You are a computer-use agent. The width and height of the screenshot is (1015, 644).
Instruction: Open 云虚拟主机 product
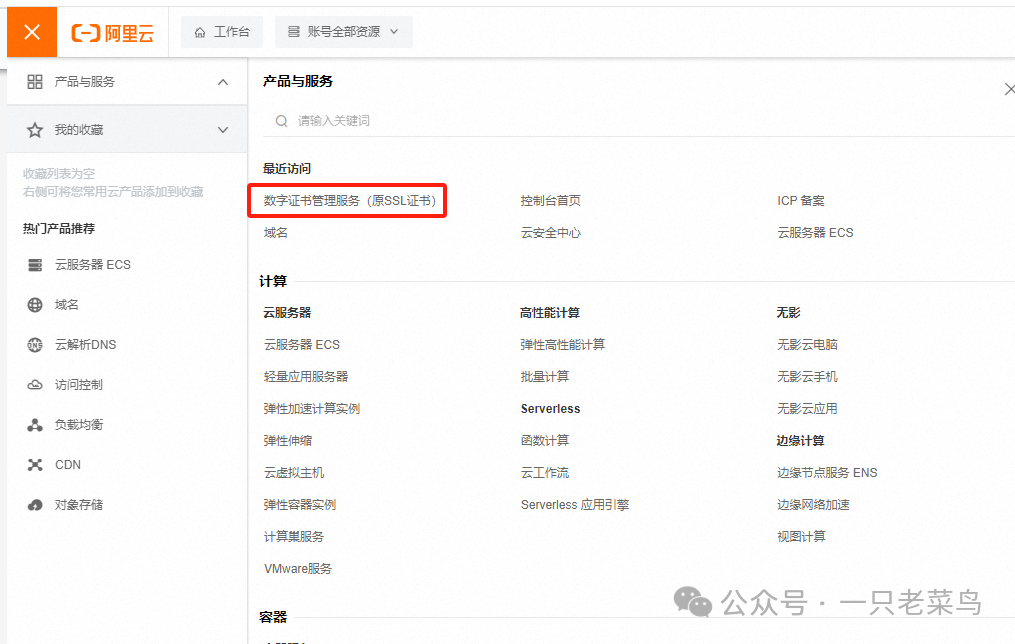click(294, 473)
